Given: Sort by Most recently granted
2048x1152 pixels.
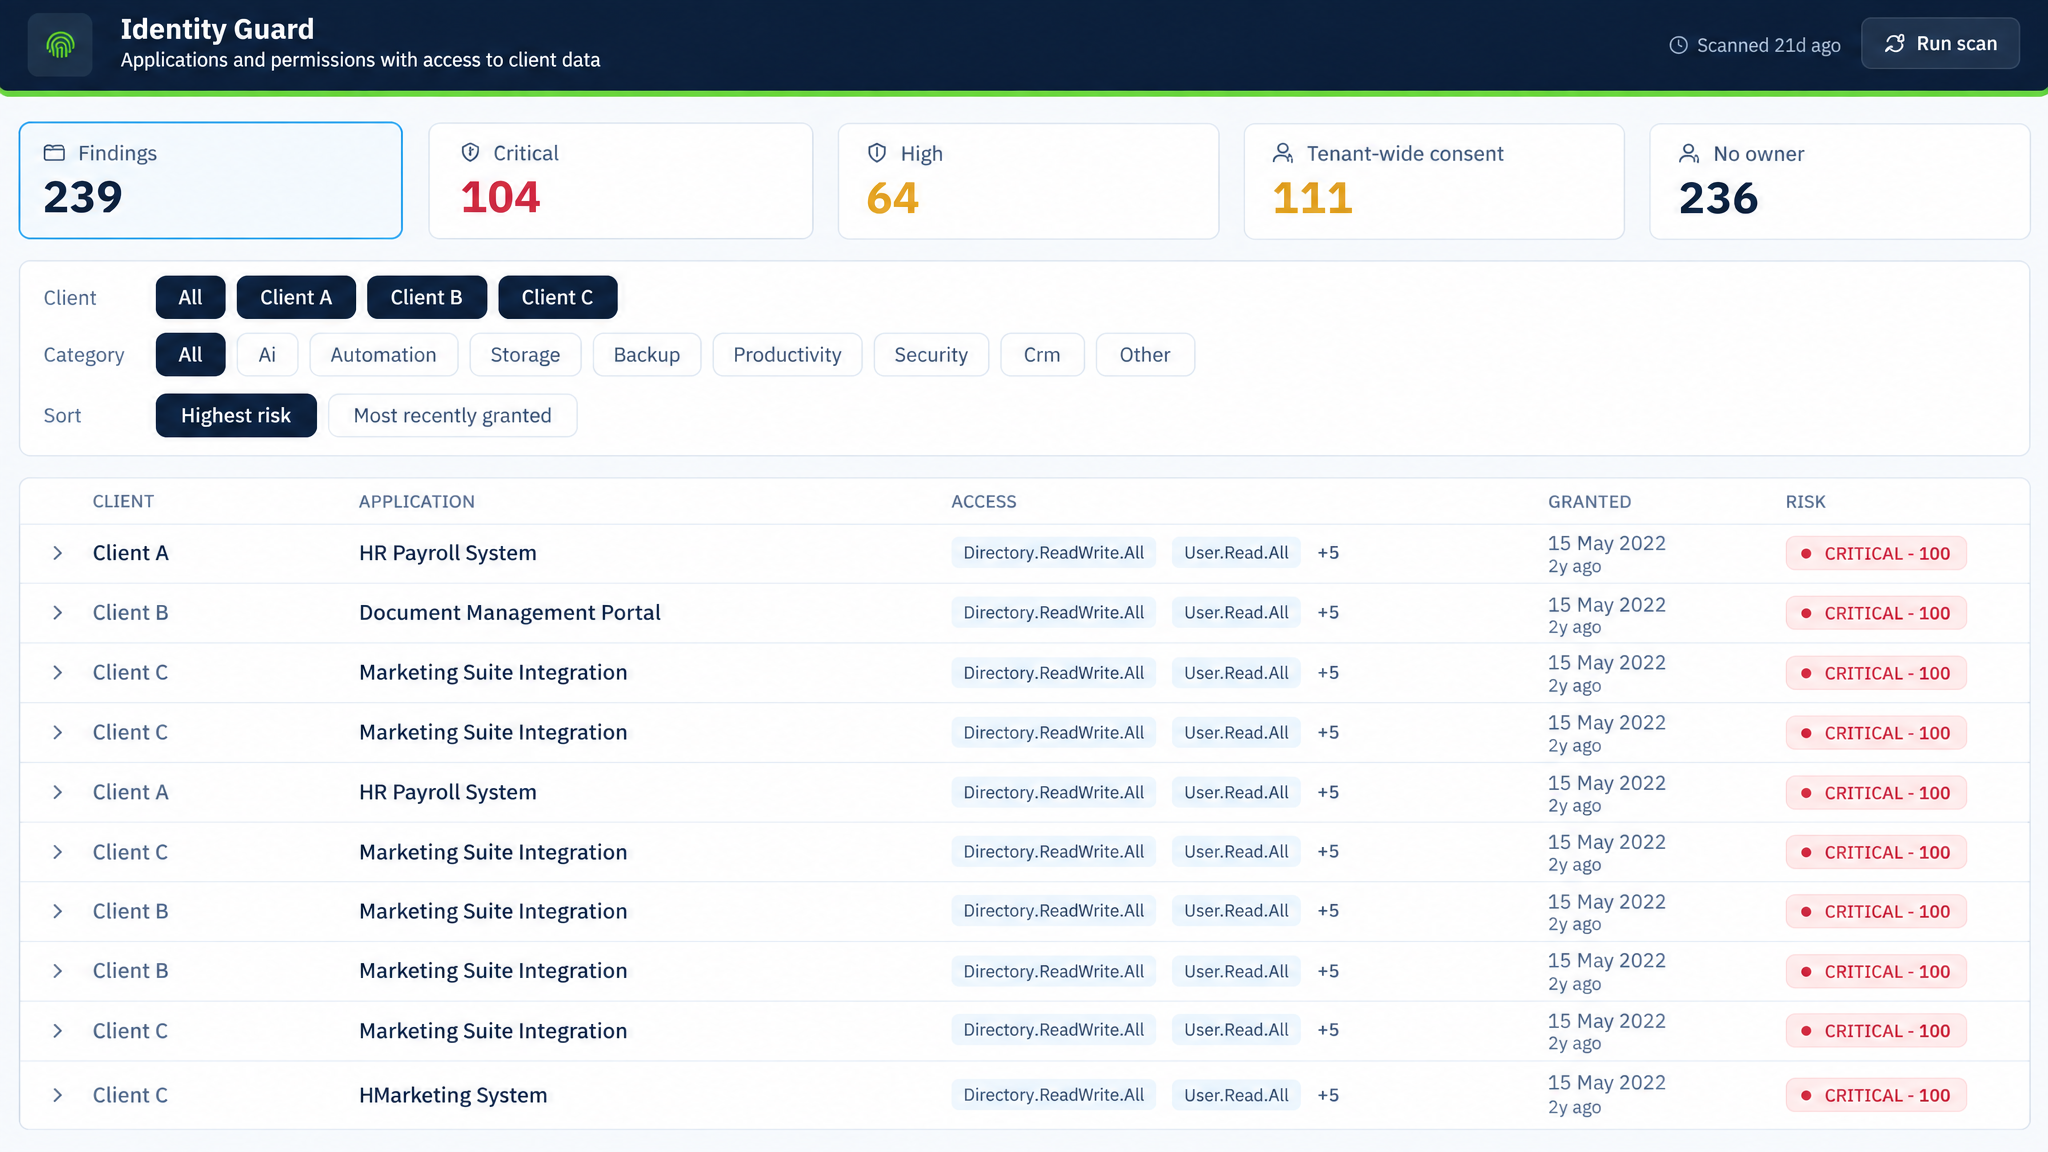Looking at the screenshot, I should 452,415.
